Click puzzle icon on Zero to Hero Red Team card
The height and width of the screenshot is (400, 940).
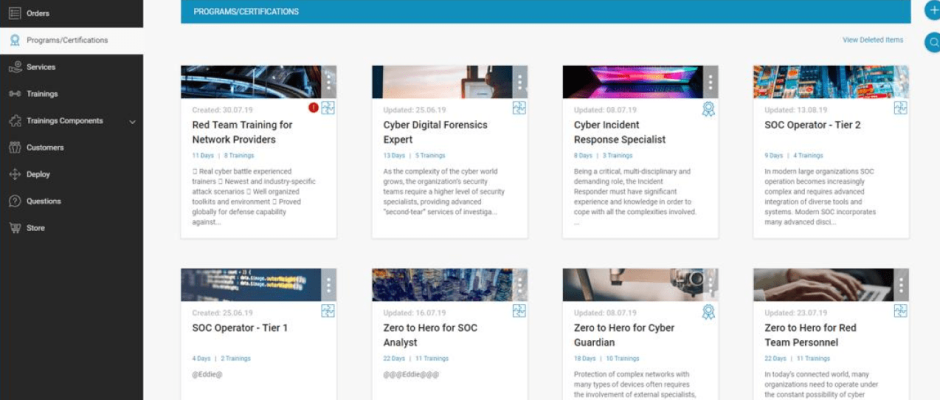900,311
